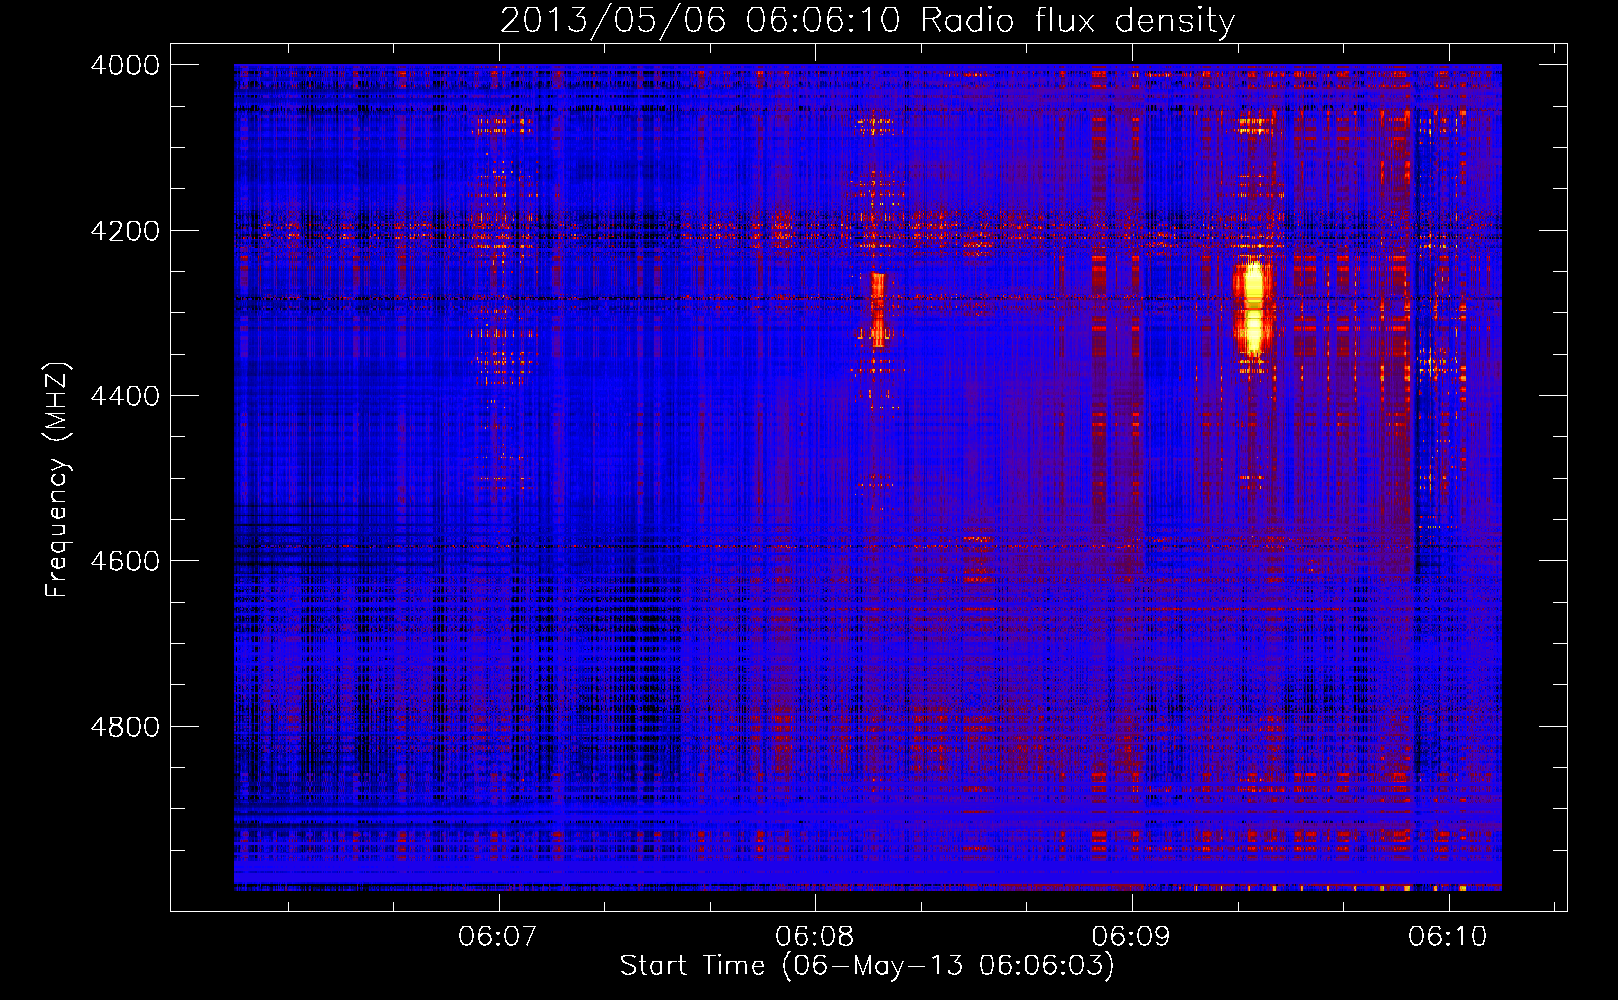Click the narrow orange burst just after 06:08

[x=878, y=309]
